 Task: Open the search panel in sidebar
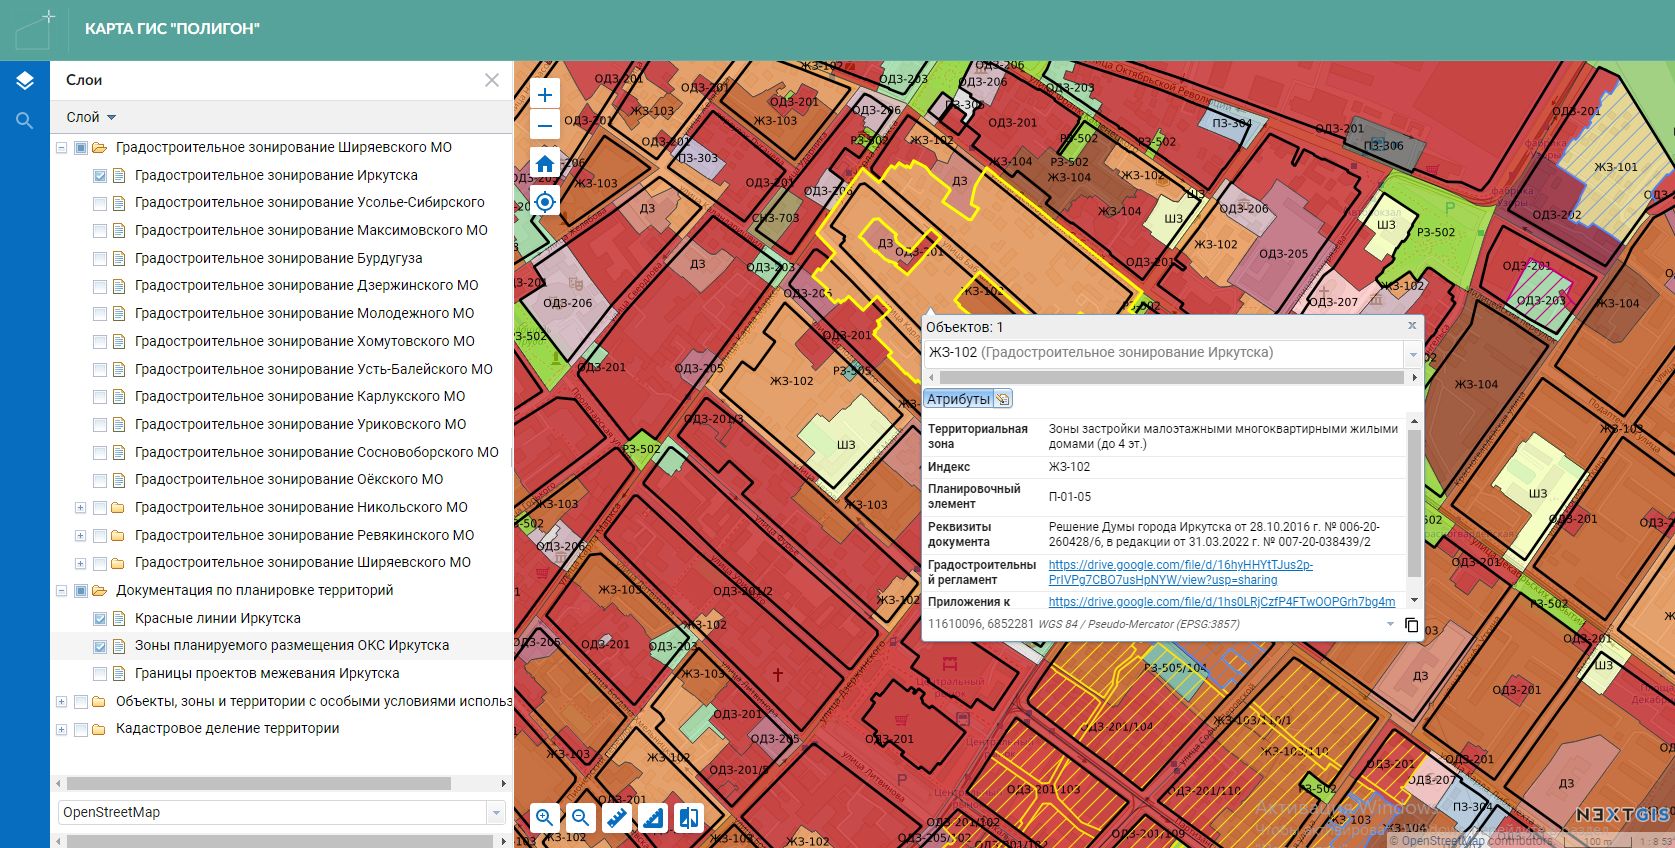[x=25, y=121]
